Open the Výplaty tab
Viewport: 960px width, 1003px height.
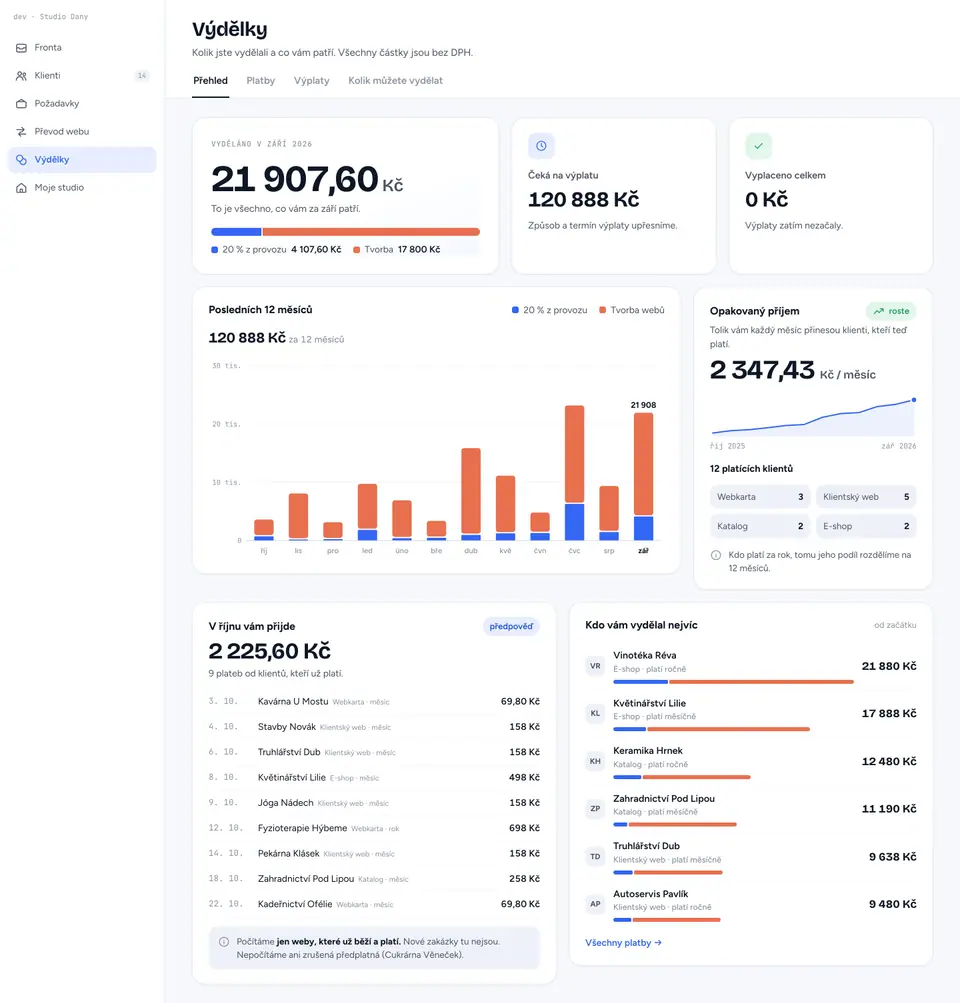(311, 81)
